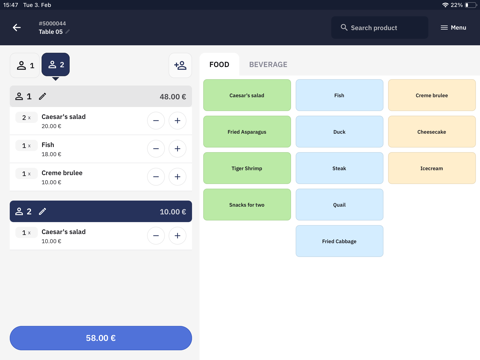Add Caesar's salad product tile
Viewport: 480px width, 360px height.
pyautogui.click(x=247, y=95)
